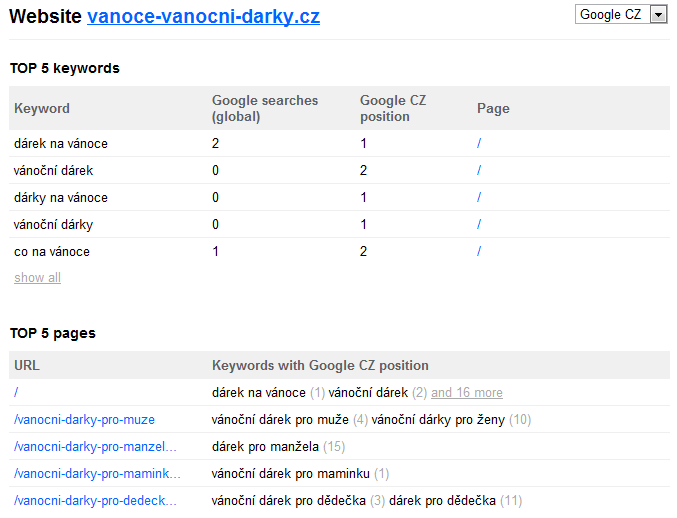Image resolution: width=677 pixels, height=518 pixels.
Task: Open the /vanocni-darky-pro-muze page link
Action: tap(84, 420)
